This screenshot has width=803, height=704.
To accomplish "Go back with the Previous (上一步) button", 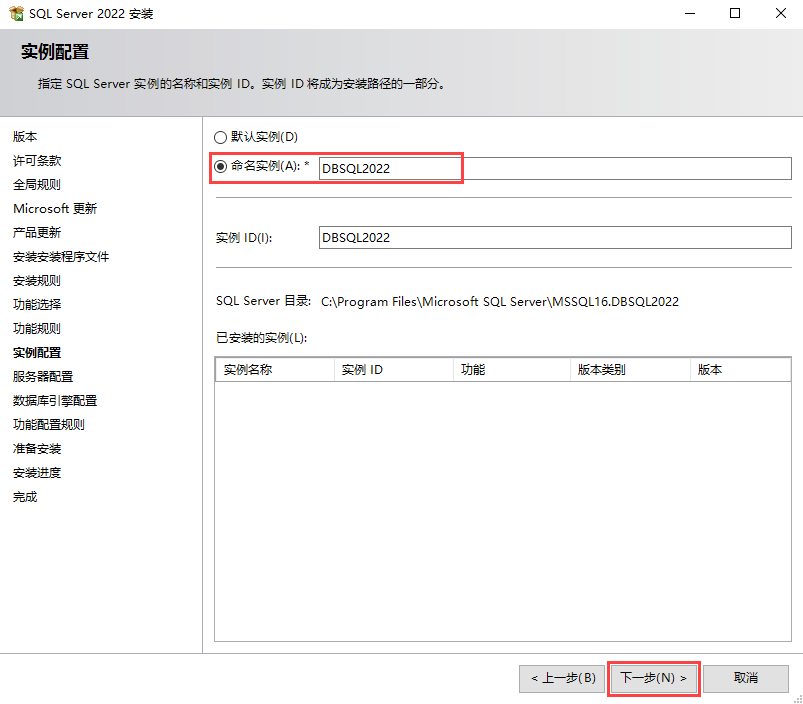I will (x=563, y=678).
